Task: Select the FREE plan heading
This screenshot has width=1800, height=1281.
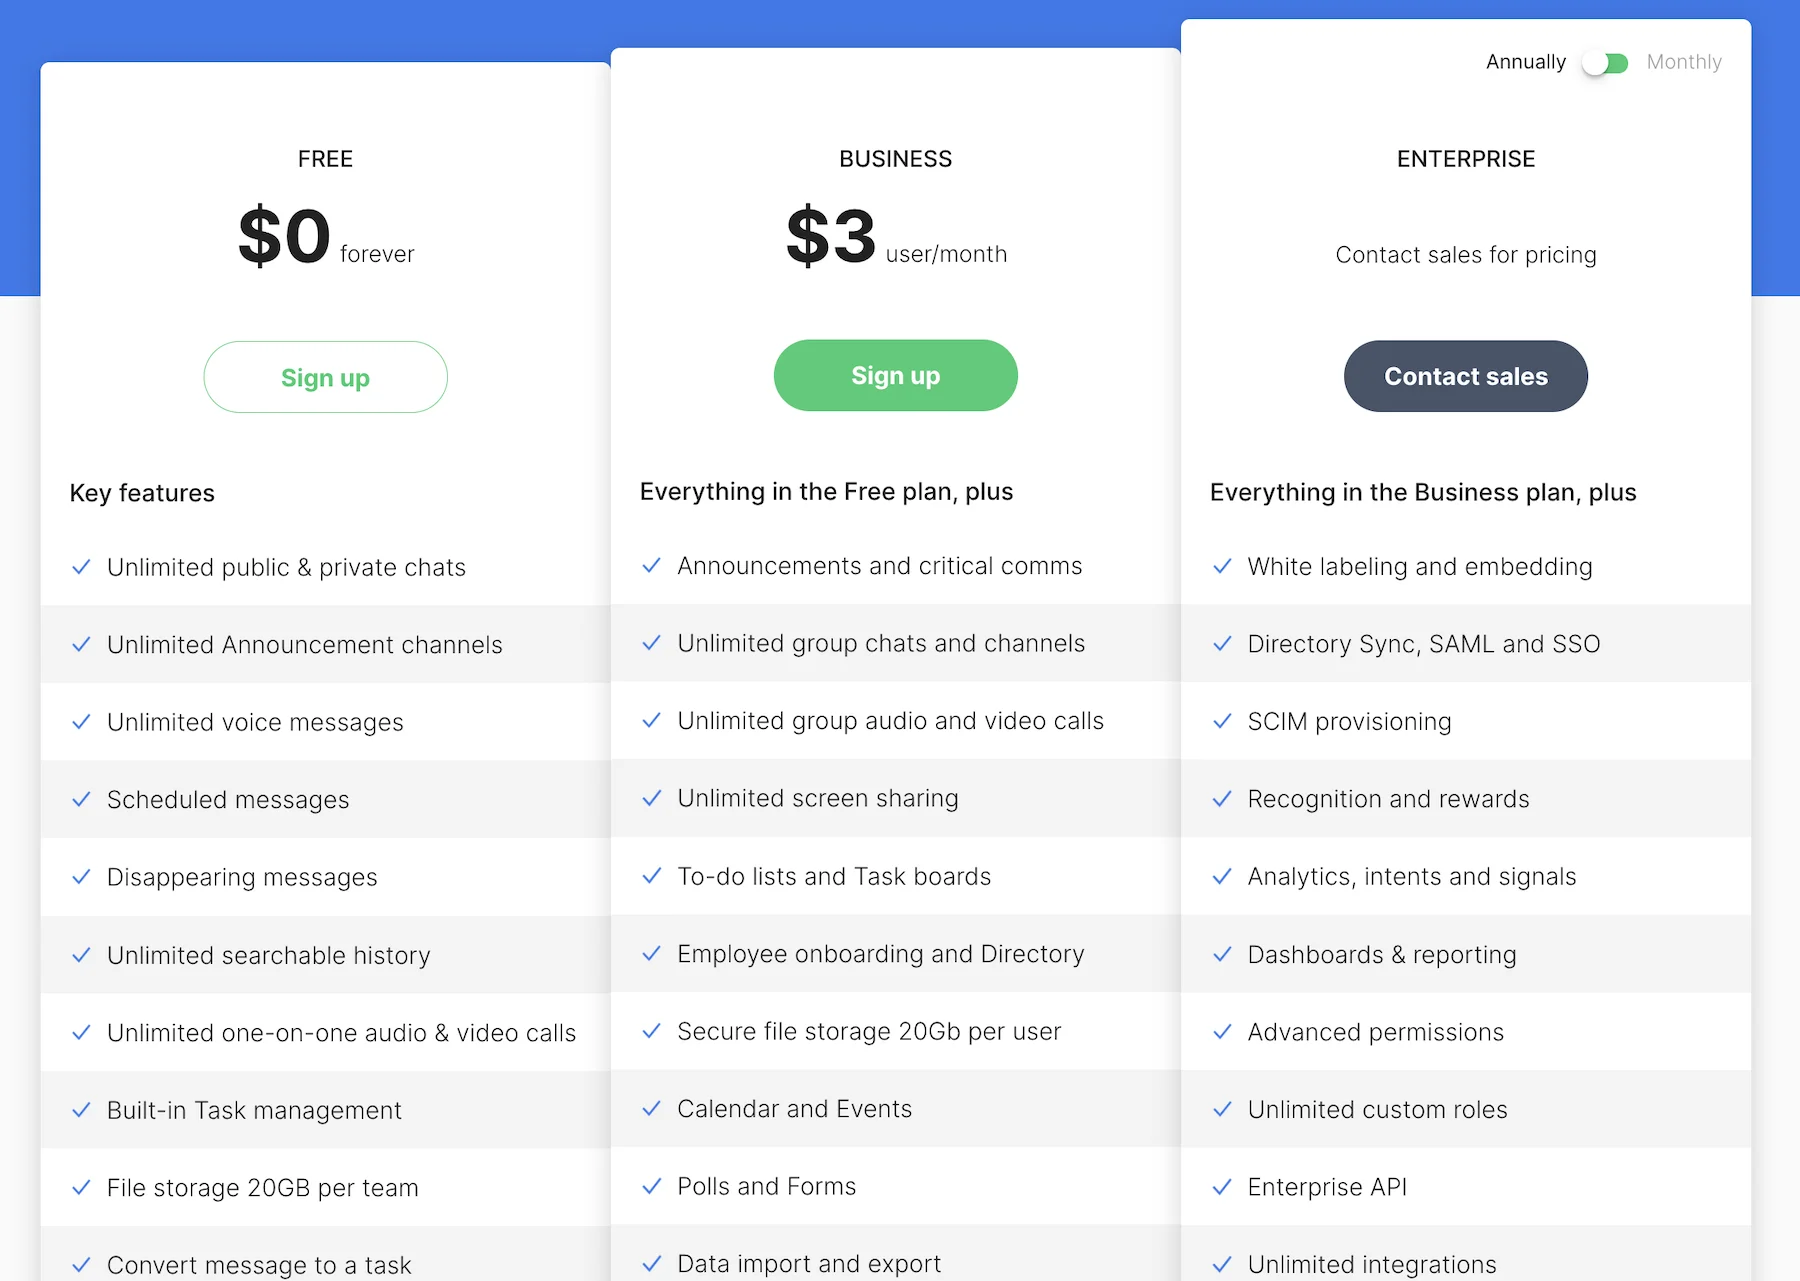Action: 325,158
